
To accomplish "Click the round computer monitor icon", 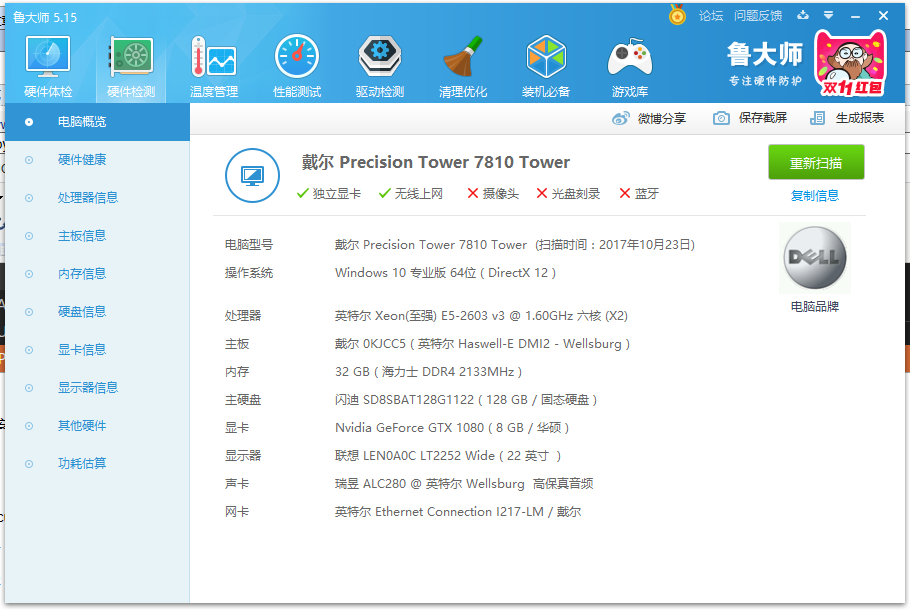I will (252, 175).
